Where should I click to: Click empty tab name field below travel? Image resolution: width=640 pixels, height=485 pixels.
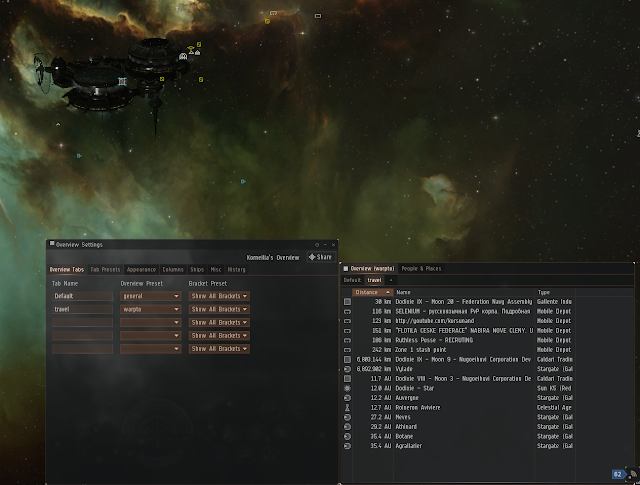(82, 323)
